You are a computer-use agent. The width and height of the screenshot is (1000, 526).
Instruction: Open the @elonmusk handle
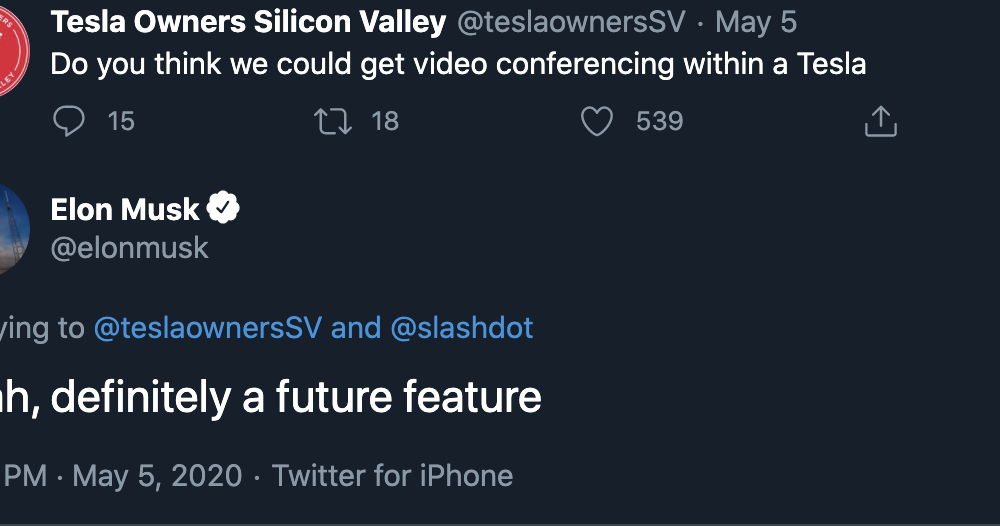tap(129, 248)
